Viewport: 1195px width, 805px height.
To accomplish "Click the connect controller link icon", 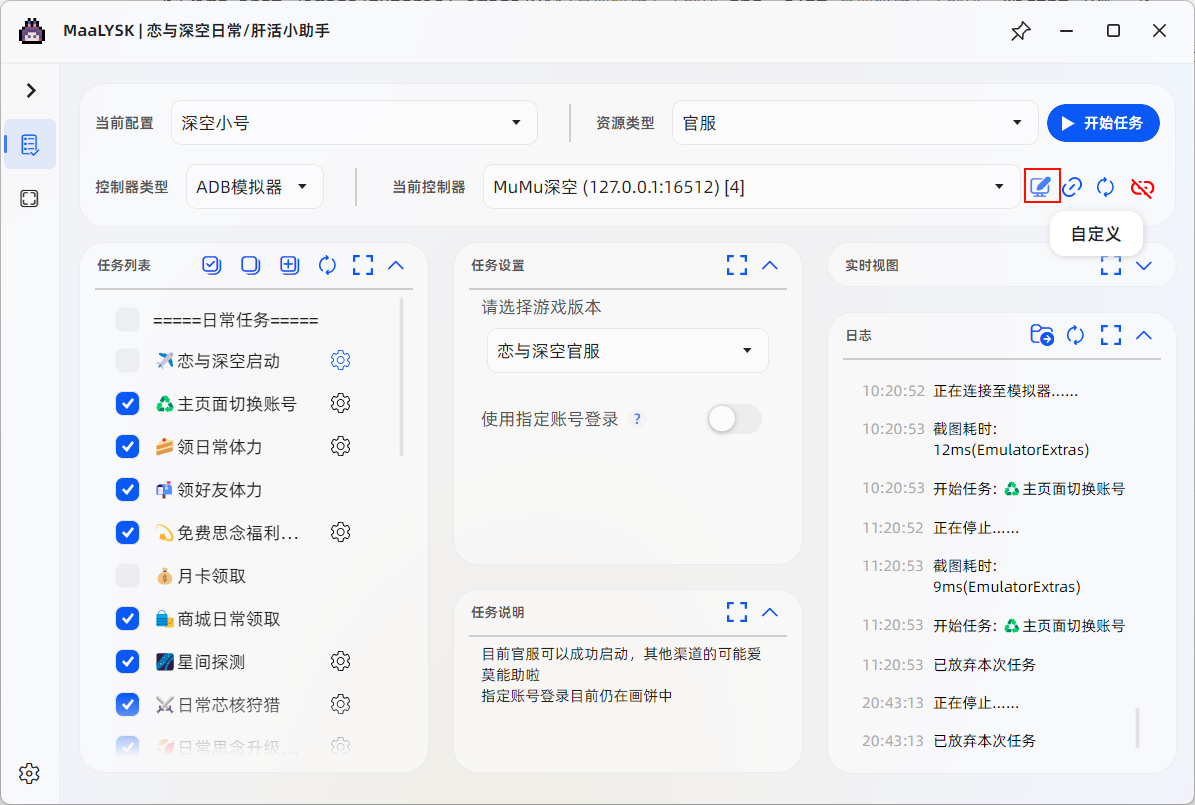I will tap(1072, 187).
